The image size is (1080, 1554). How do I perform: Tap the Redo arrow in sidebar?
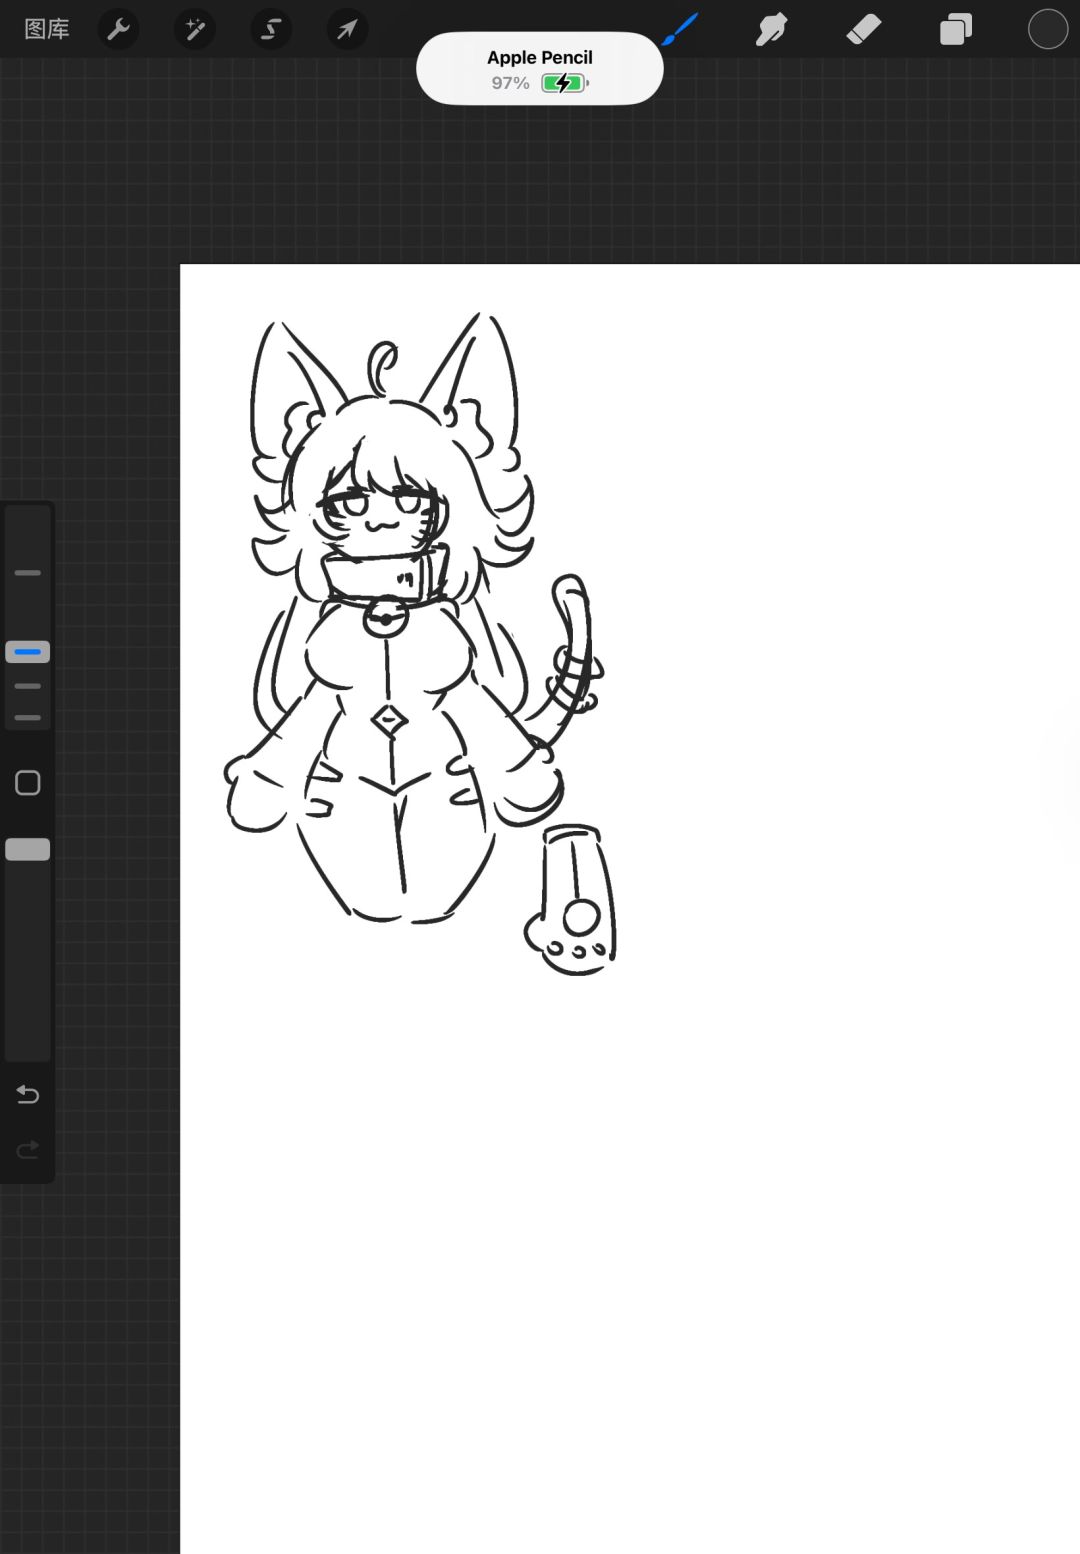pyautogui.click(x=28, y=1149)
